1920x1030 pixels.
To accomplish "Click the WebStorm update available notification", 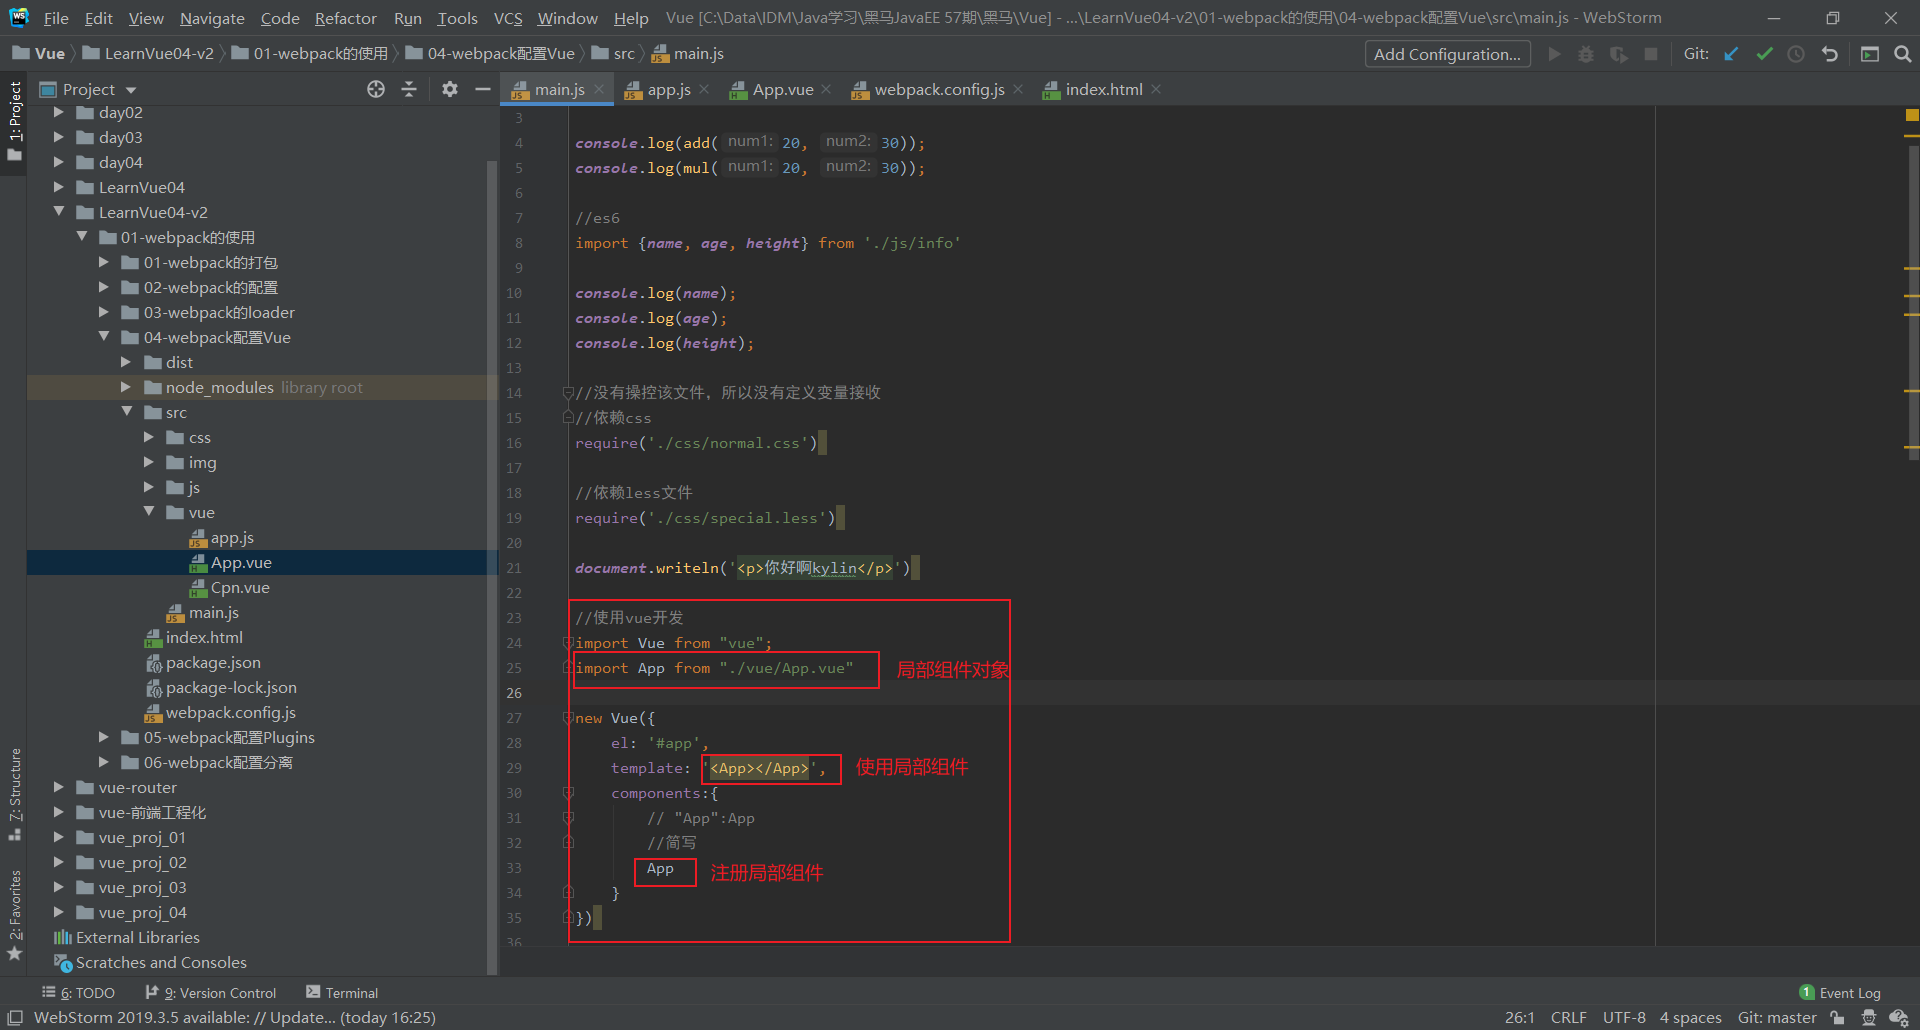I will click(235, 1017).
